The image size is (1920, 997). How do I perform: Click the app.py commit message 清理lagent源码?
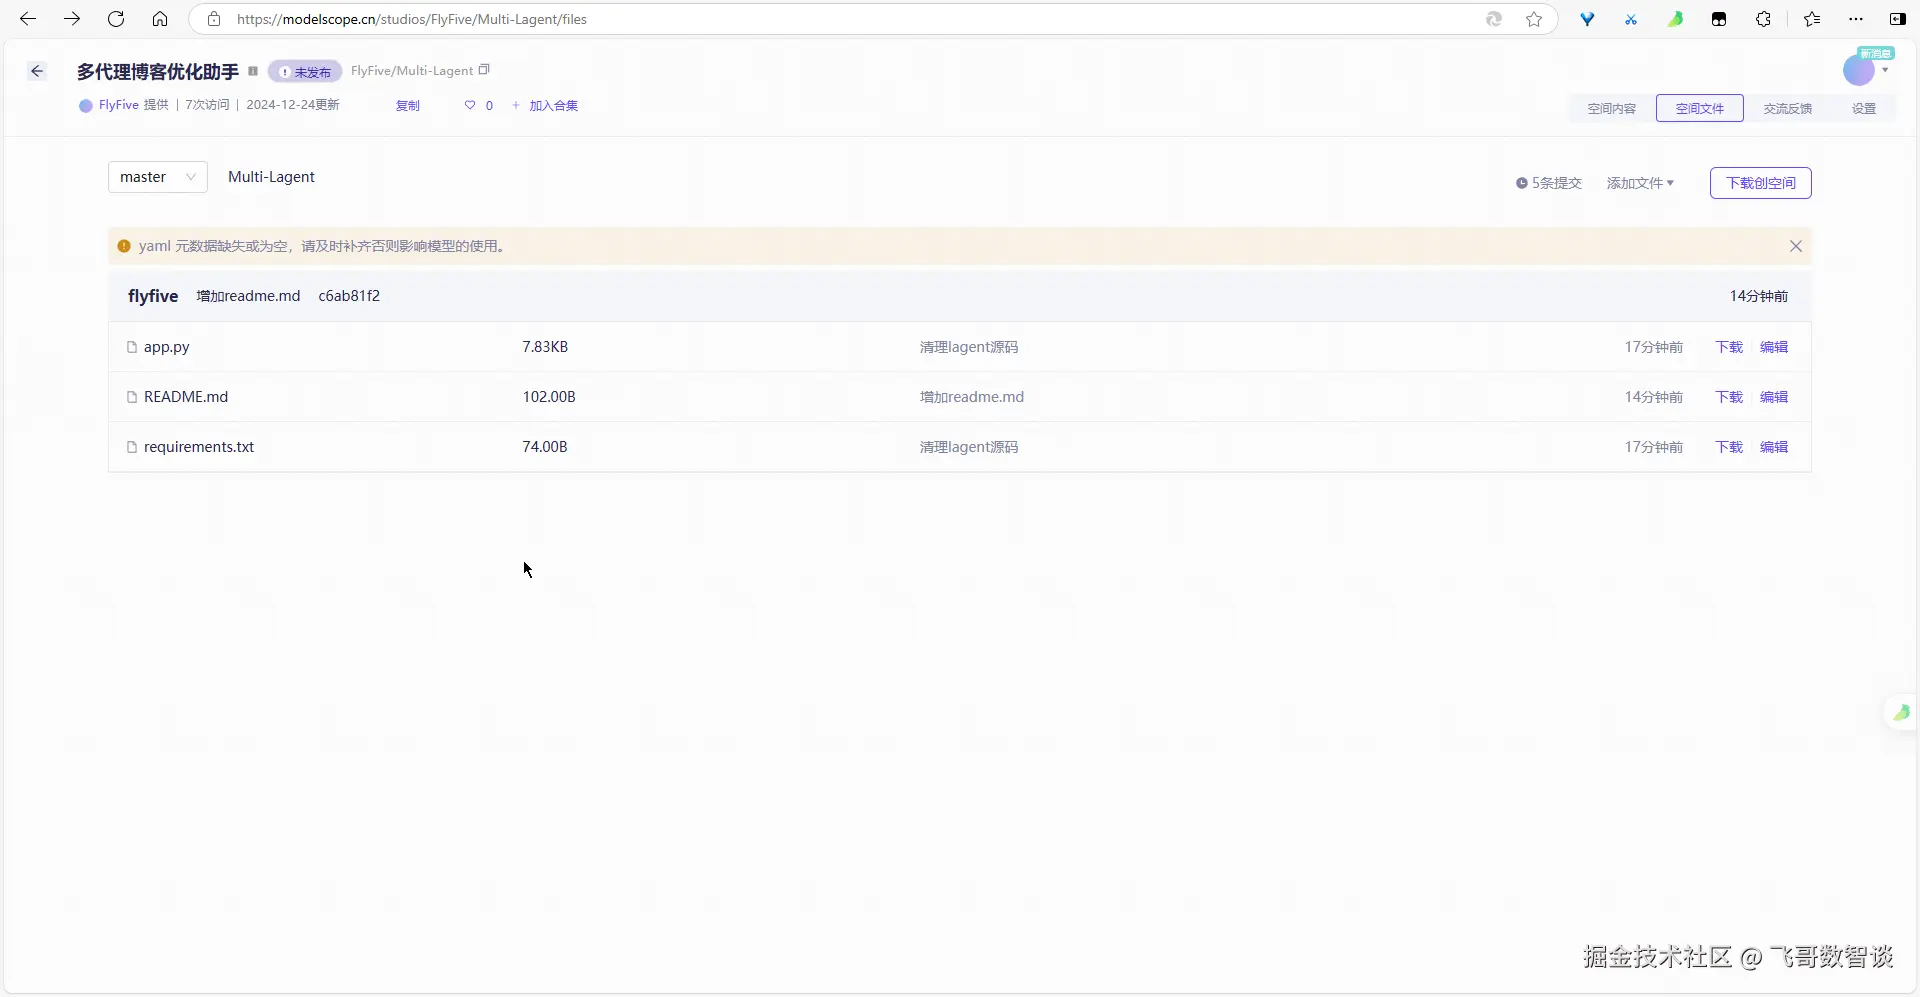[x=969, y=347]
